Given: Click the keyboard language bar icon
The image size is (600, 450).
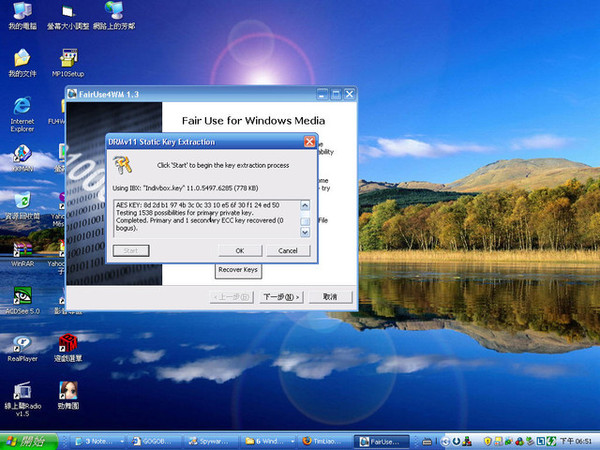Looking at the screenshot, I should pyautogui.click(x=427, y=442).
